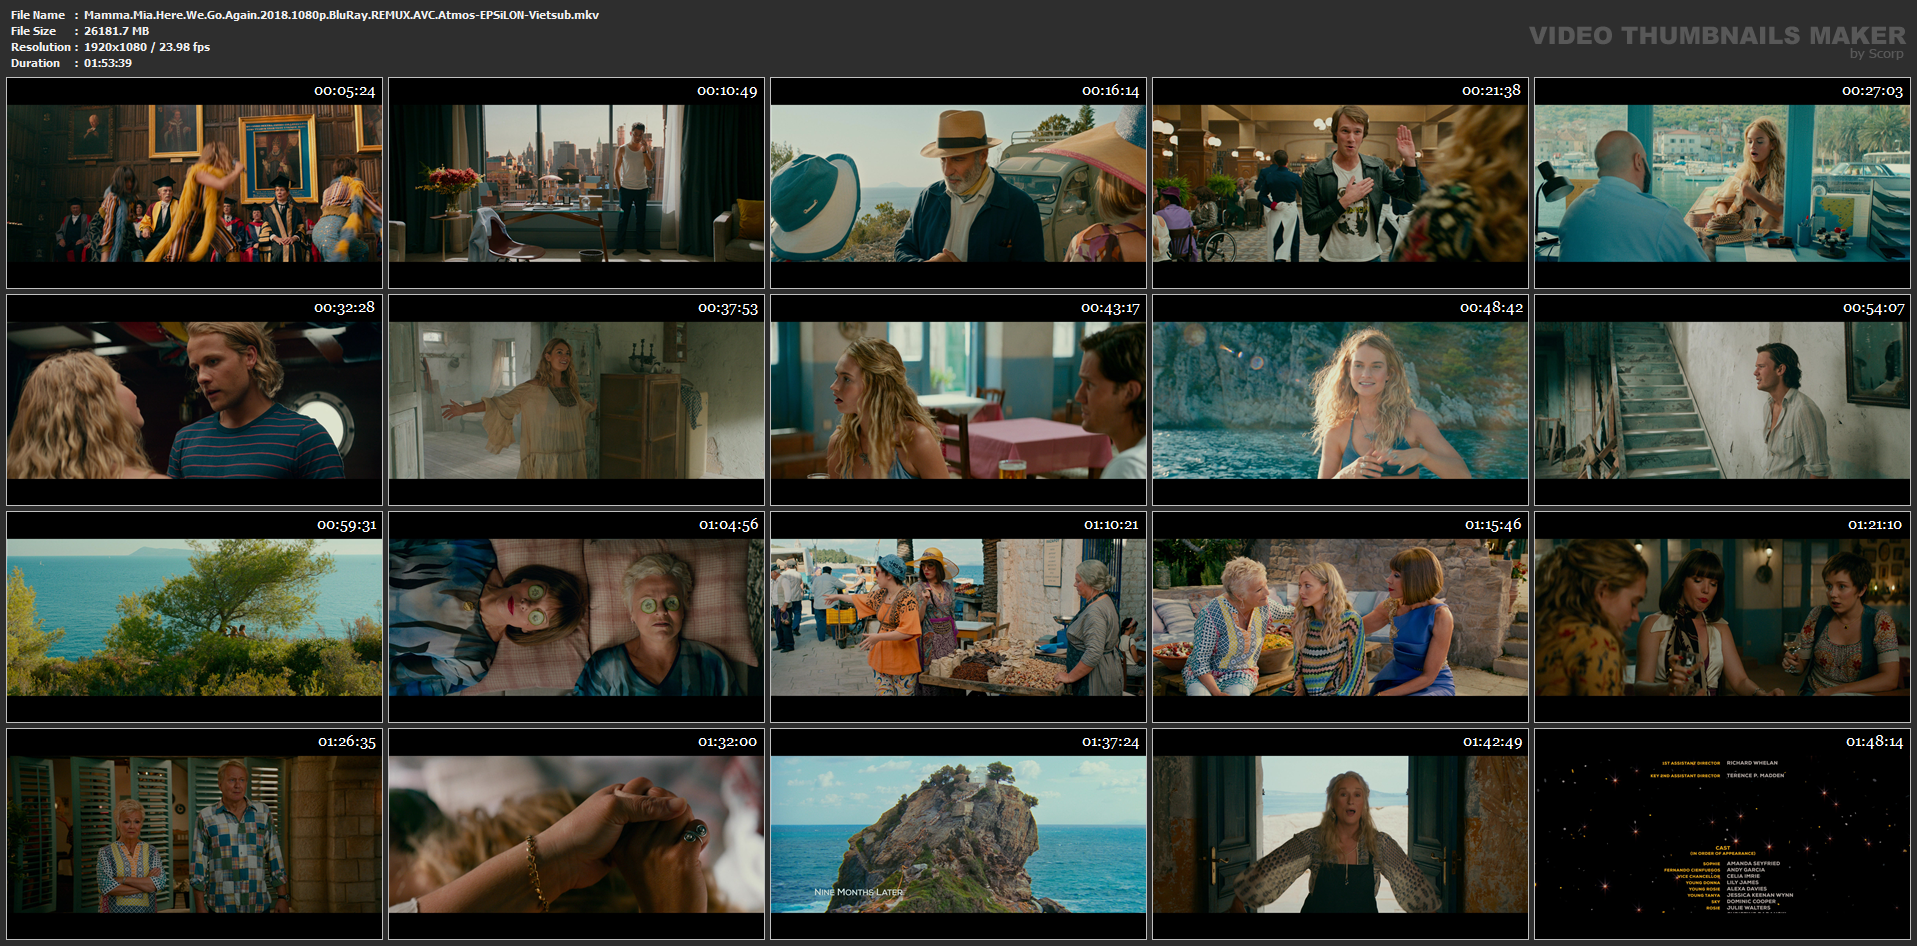Click the 00:59:31 timestamp label
Viewport: 1917px width, 946px height.
(346, 525)
